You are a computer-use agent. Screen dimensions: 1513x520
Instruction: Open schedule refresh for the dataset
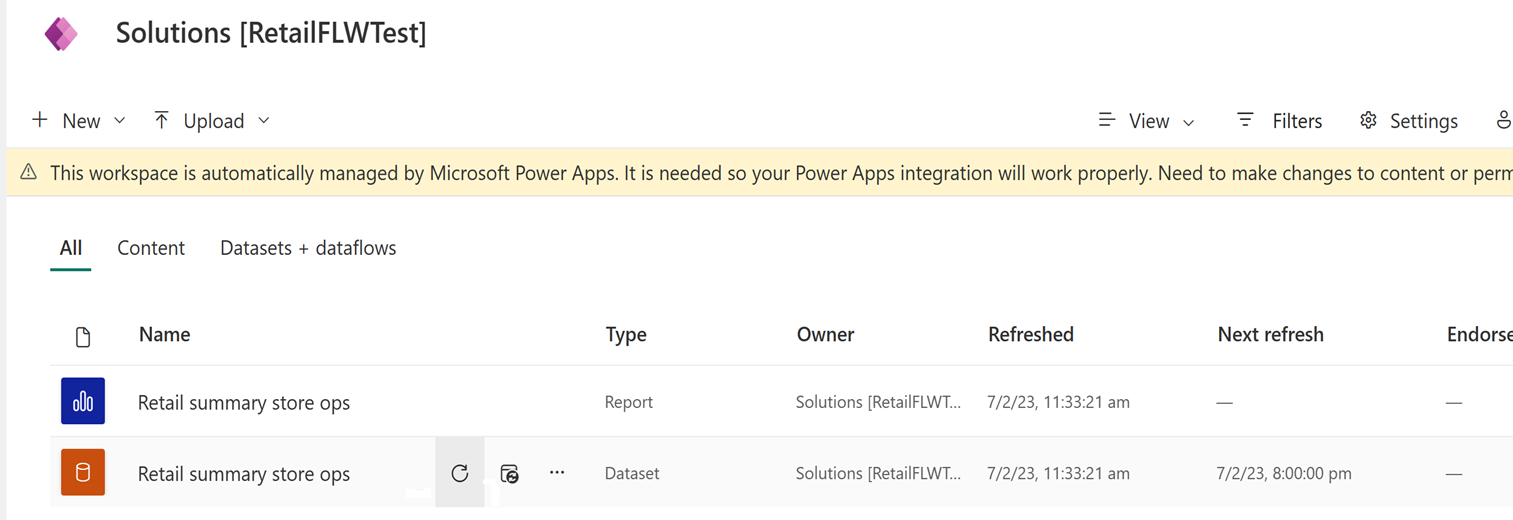[509, 474]
